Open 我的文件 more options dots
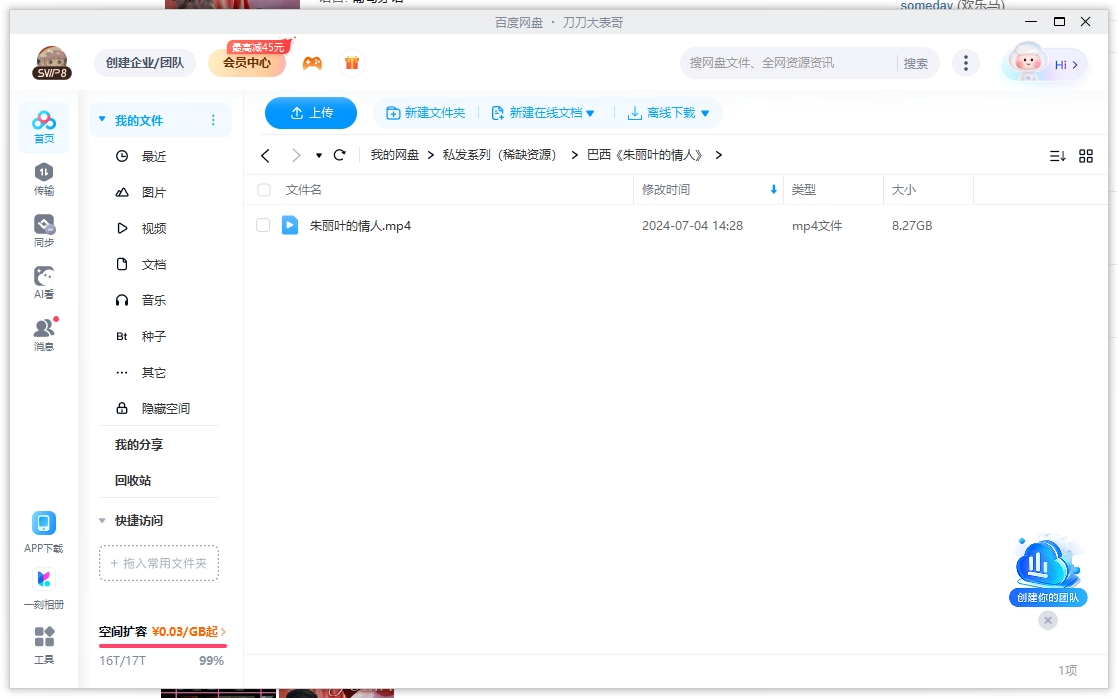Viewport: 1118px width, 698px height. tap(213, 120)
